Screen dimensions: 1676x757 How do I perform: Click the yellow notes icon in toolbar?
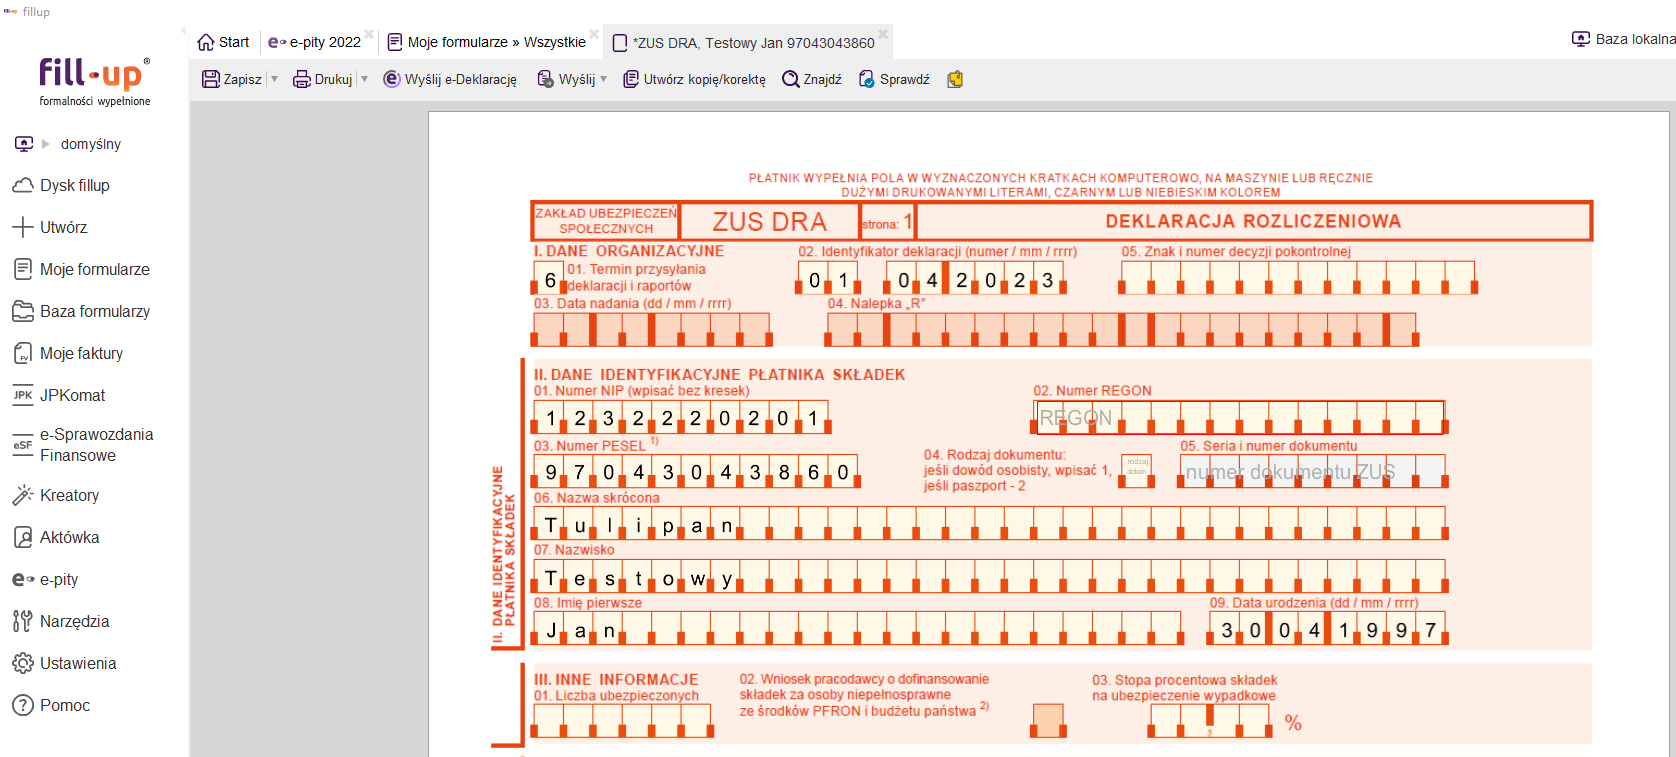coord(955,79)
